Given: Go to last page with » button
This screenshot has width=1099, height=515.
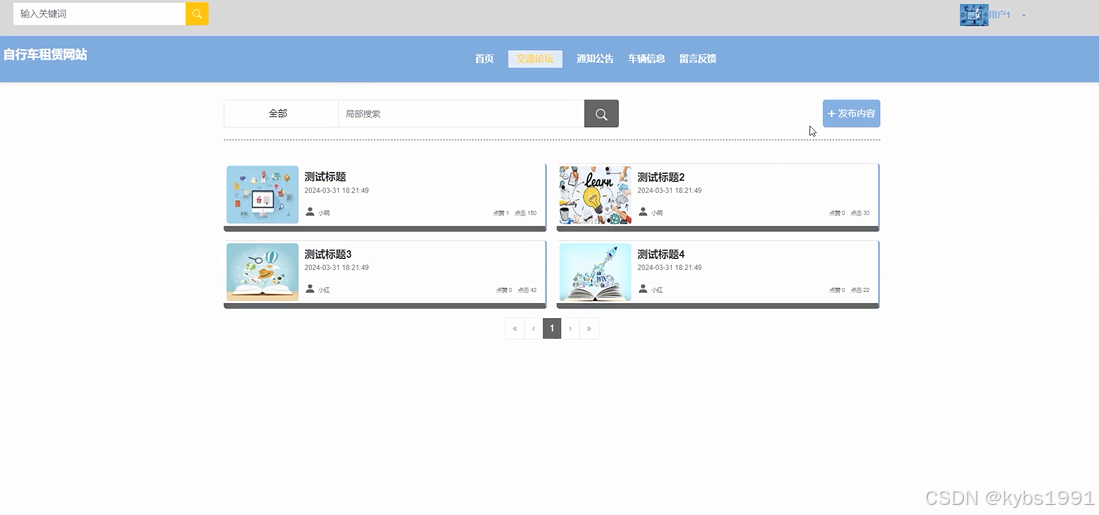Looking at the screenshot, I should tap(589, 329).
